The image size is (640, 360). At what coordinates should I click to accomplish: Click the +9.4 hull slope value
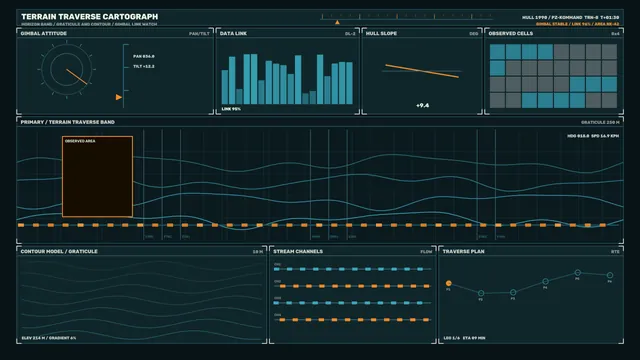pyautogui.click(x=422, y=105)
